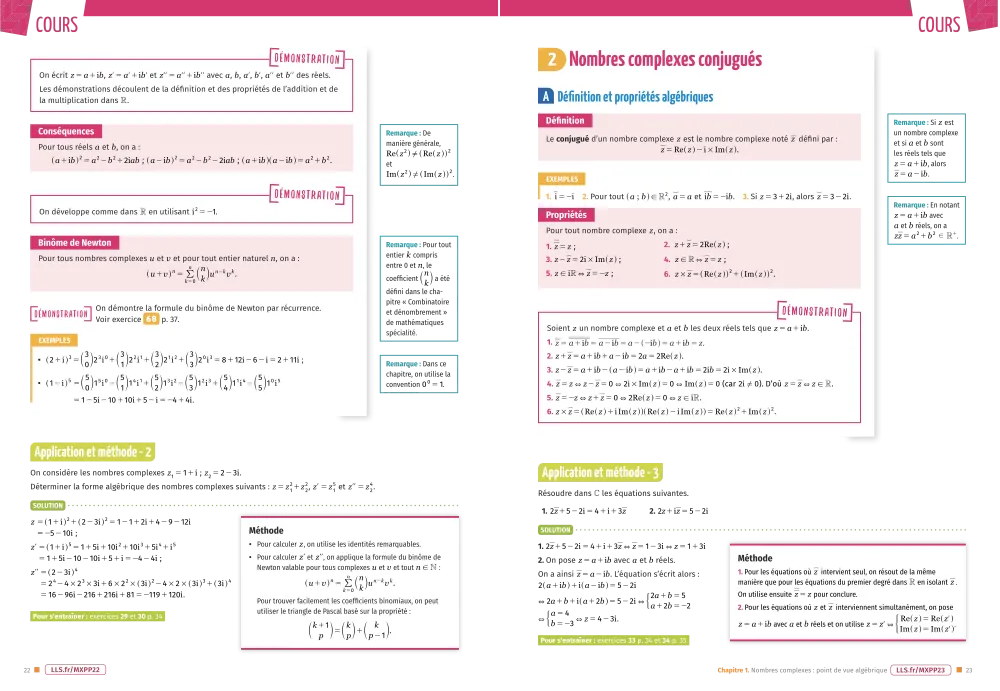Click the SOLUTION label under Application 2
The image size is (1000, 691).
[x=48, y=506]
